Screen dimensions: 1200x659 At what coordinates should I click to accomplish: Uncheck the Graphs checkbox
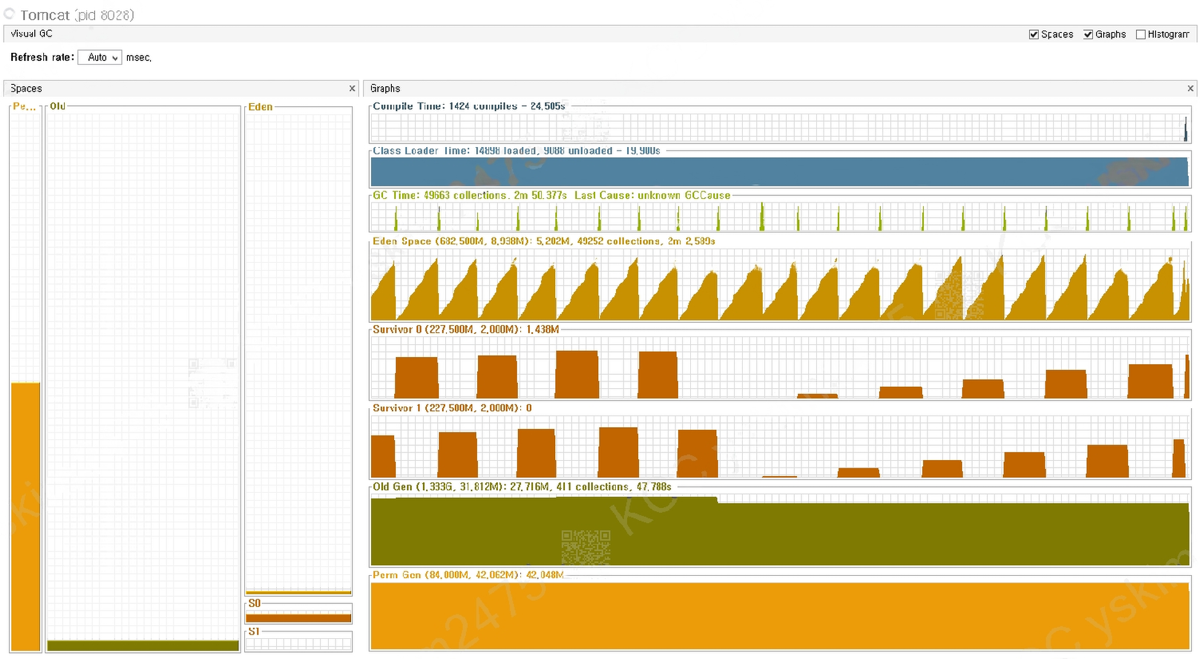point(1088,34)
